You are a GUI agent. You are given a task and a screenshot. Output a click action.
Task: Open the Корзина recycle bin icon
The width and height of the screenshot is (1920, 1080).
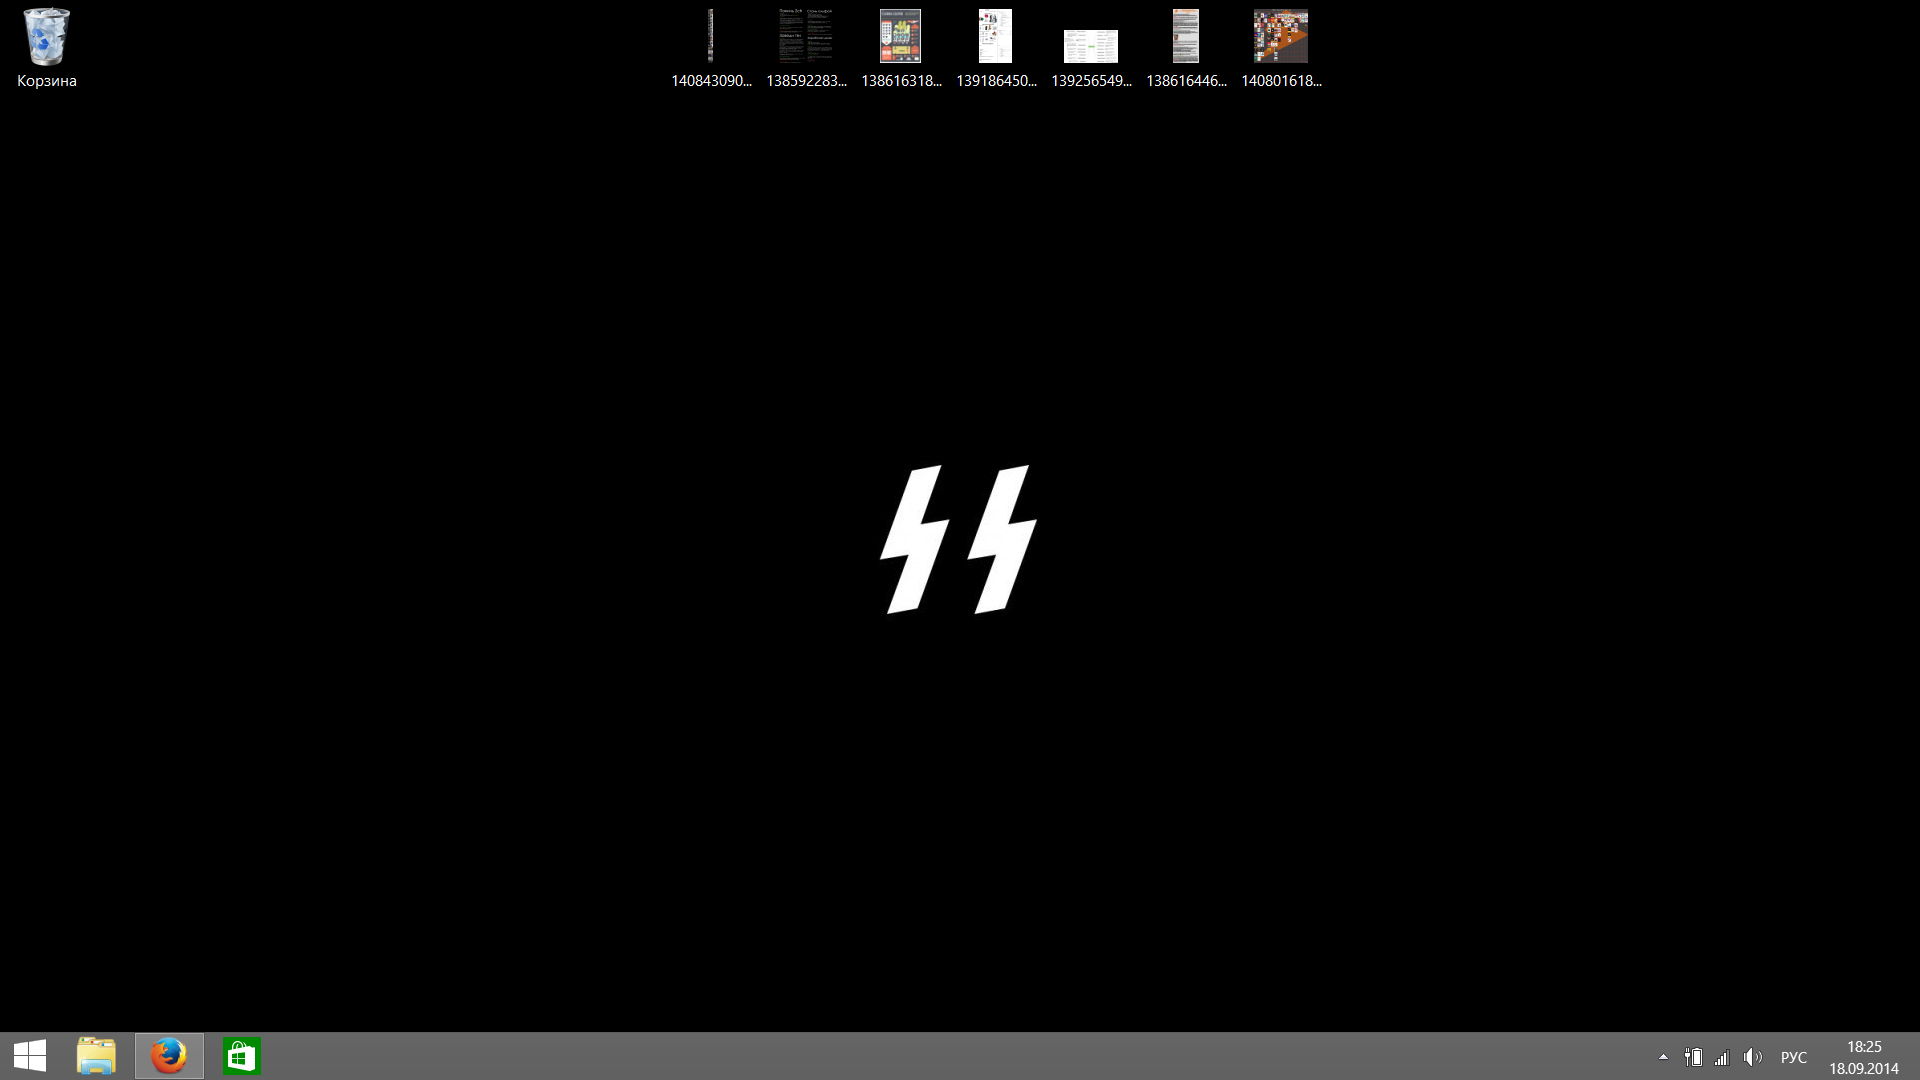pos(46,37)
